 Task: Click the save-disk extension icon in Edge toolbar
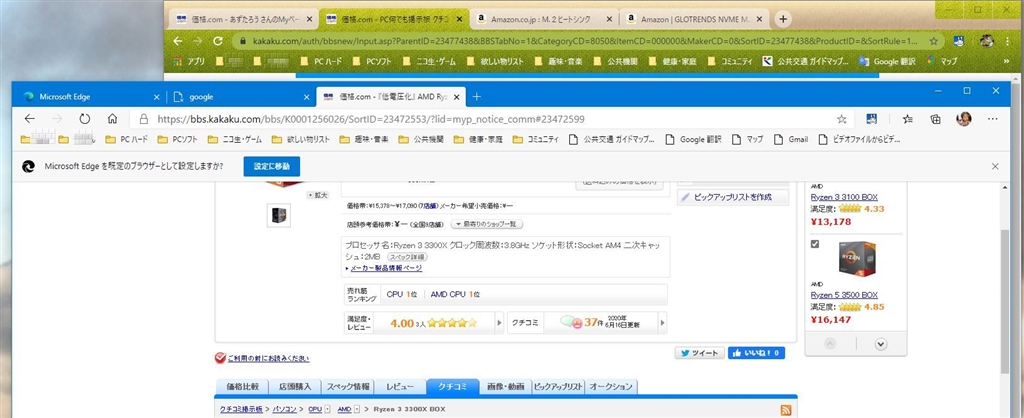point(871,119)
